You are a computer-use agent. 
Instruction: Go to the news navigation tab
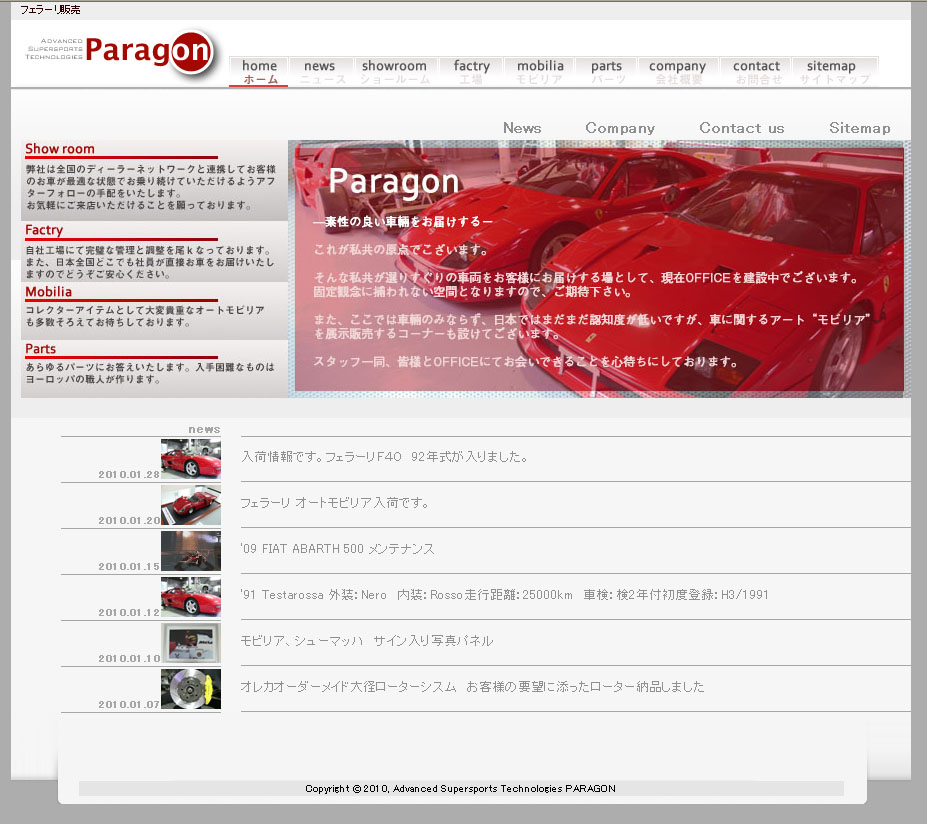(x=320, y=71)
